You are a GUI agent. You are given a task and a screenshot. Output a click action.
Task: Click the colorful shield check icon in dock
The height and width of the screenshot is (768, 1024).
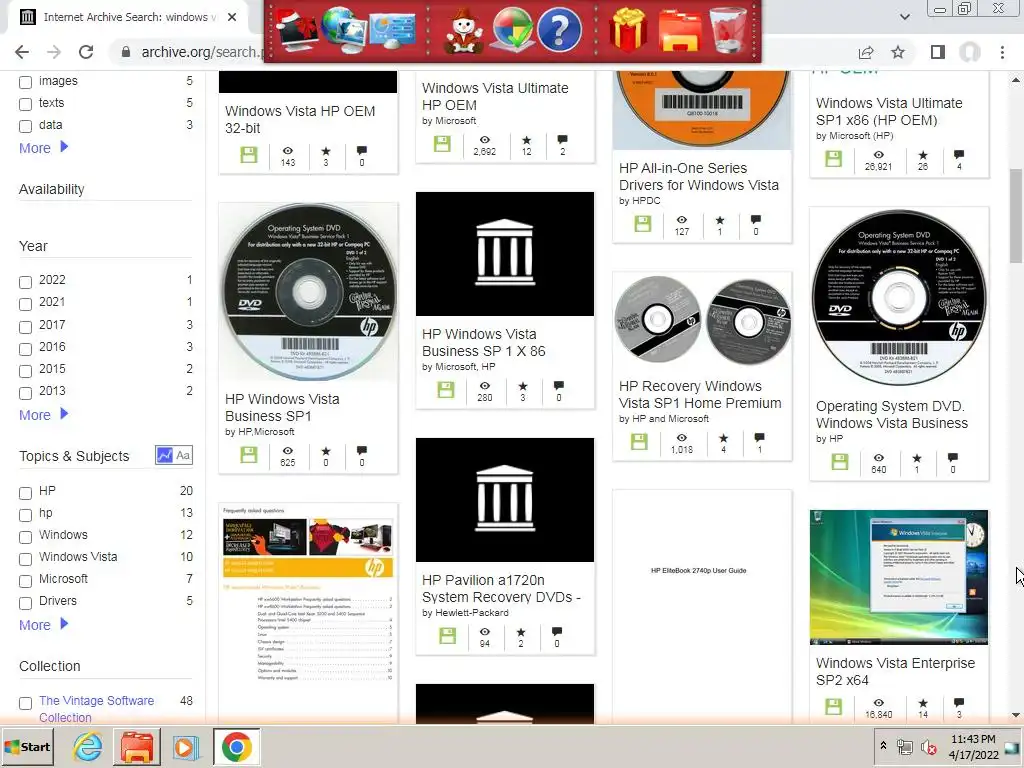point(512,29)
